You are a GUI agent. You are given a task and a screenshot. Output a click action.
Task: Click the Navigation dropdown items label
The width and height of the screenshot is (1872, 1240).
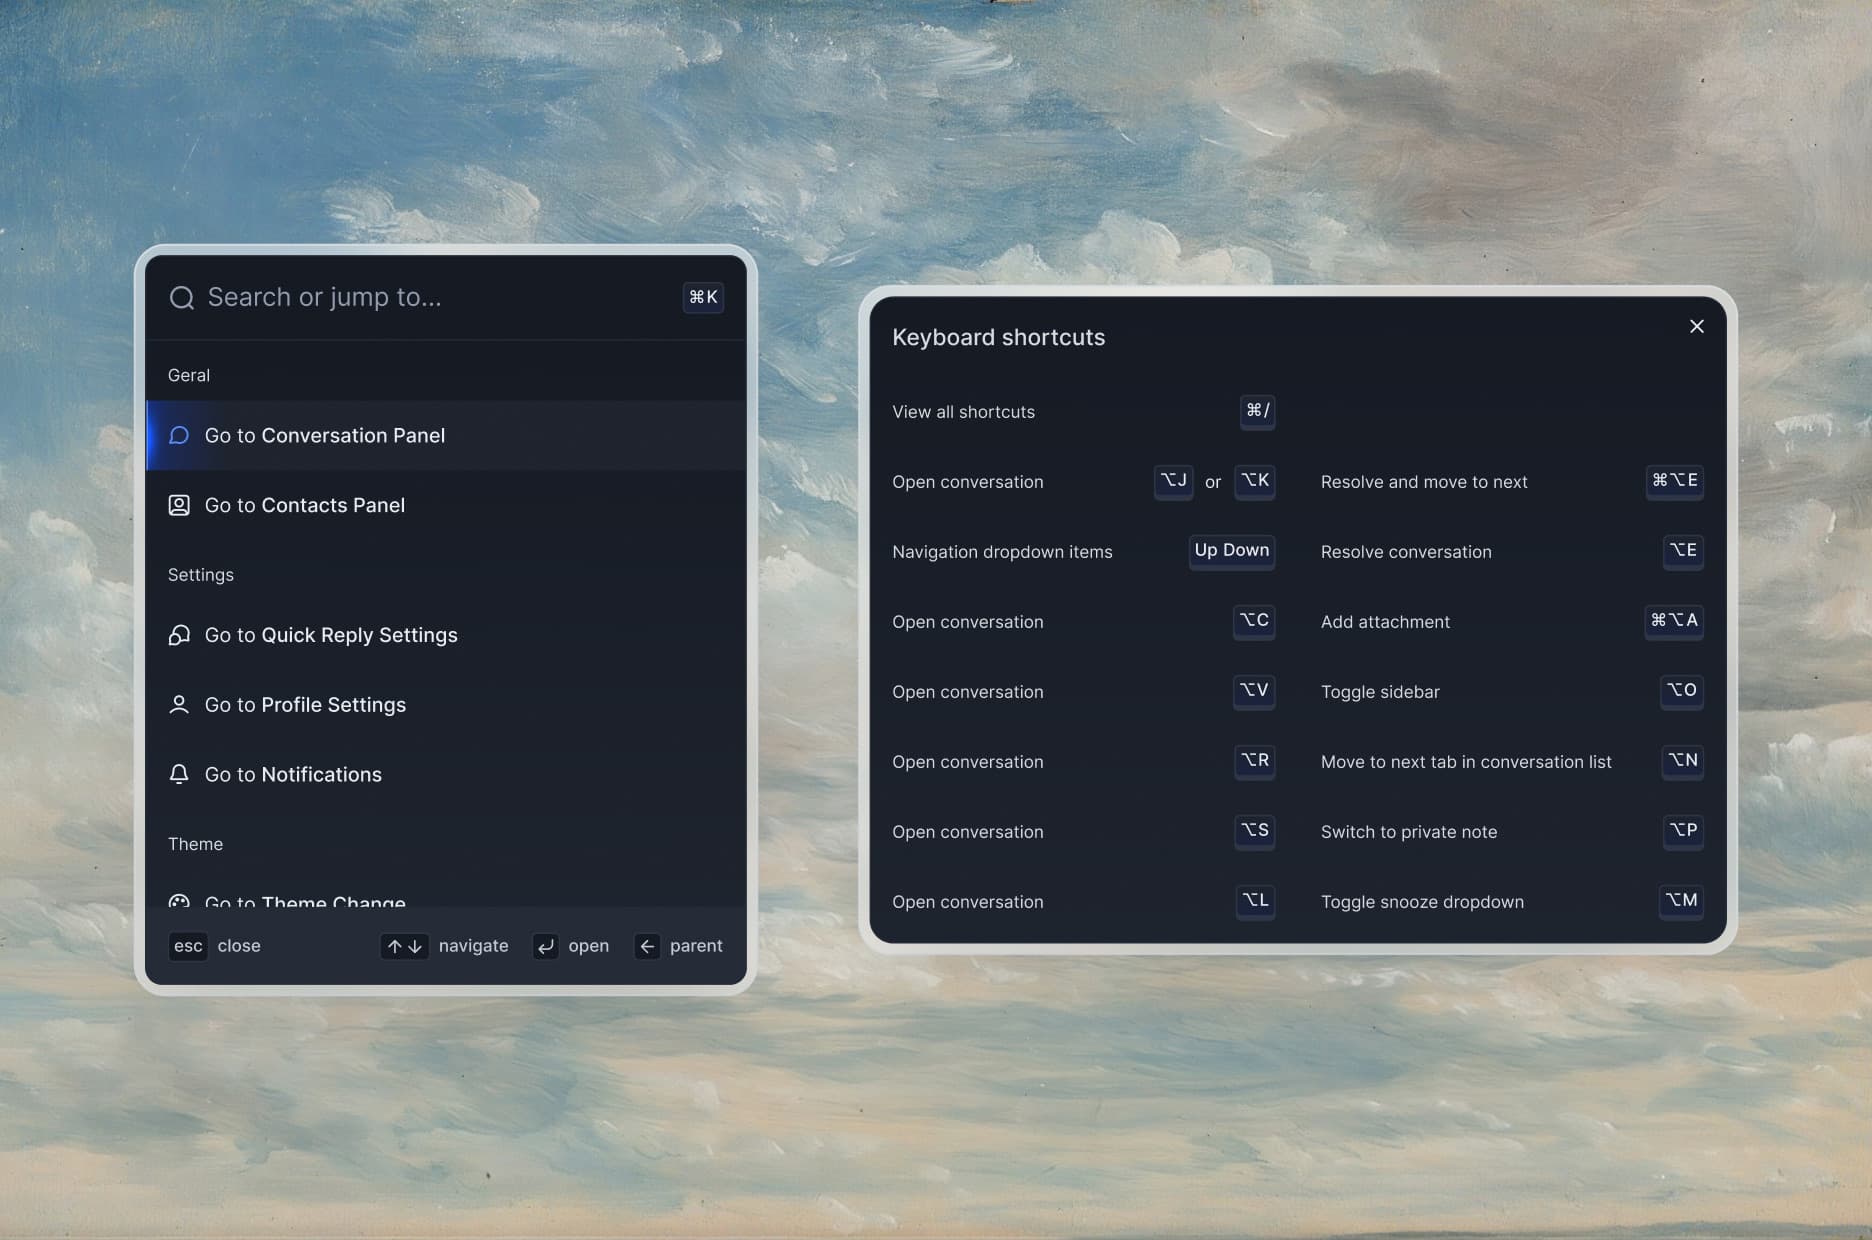coord(1002,552)
